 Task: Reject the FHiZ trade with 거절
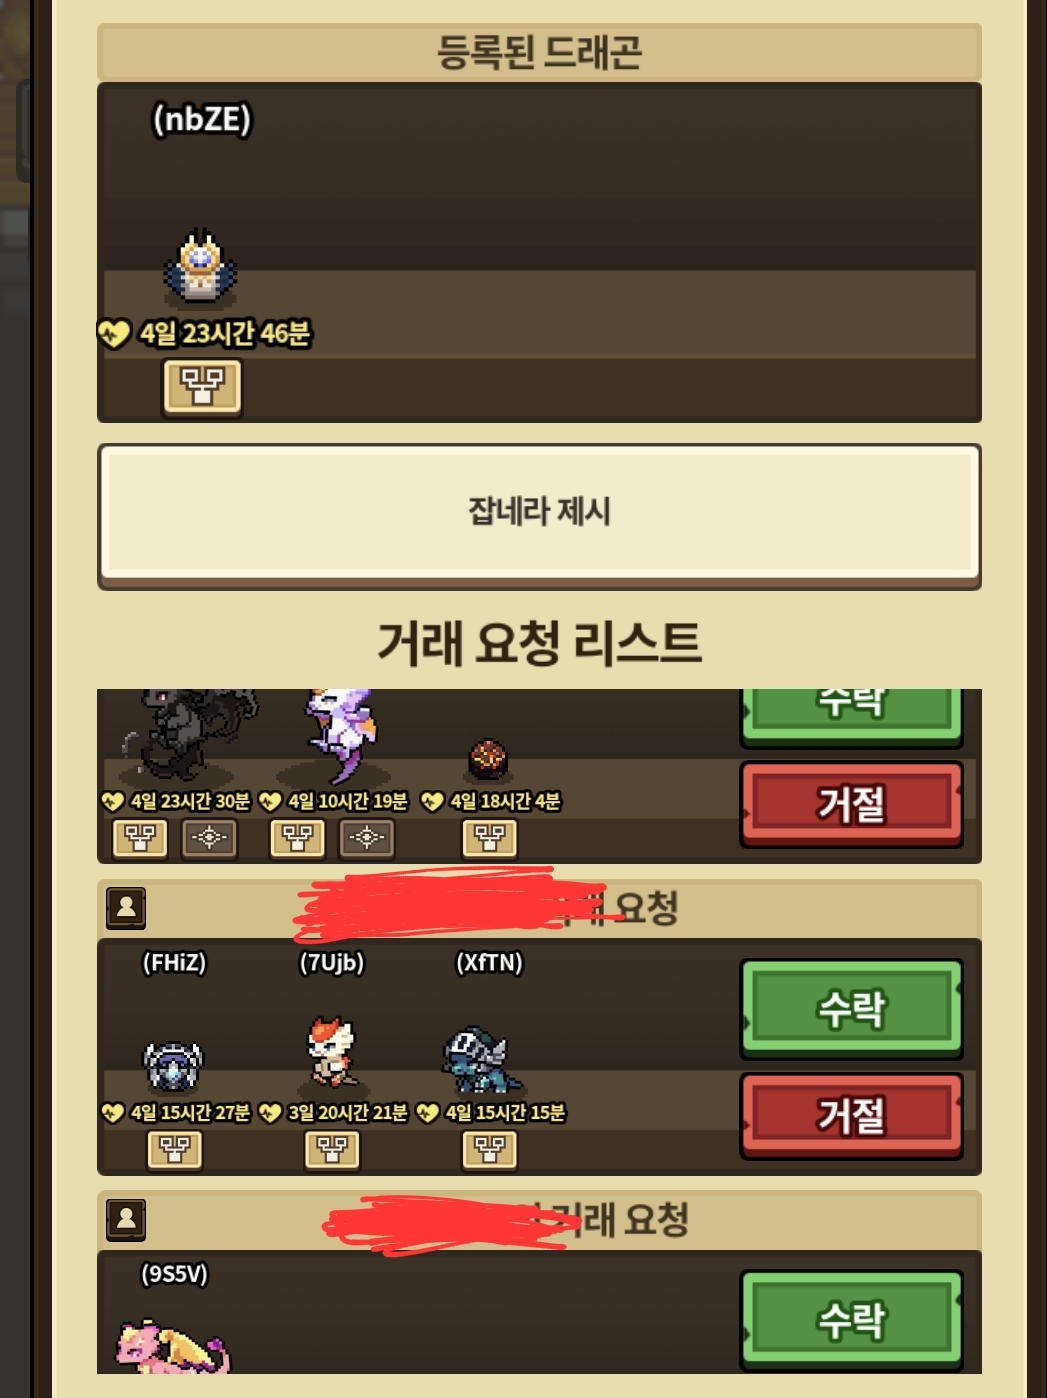[851, 1115]
